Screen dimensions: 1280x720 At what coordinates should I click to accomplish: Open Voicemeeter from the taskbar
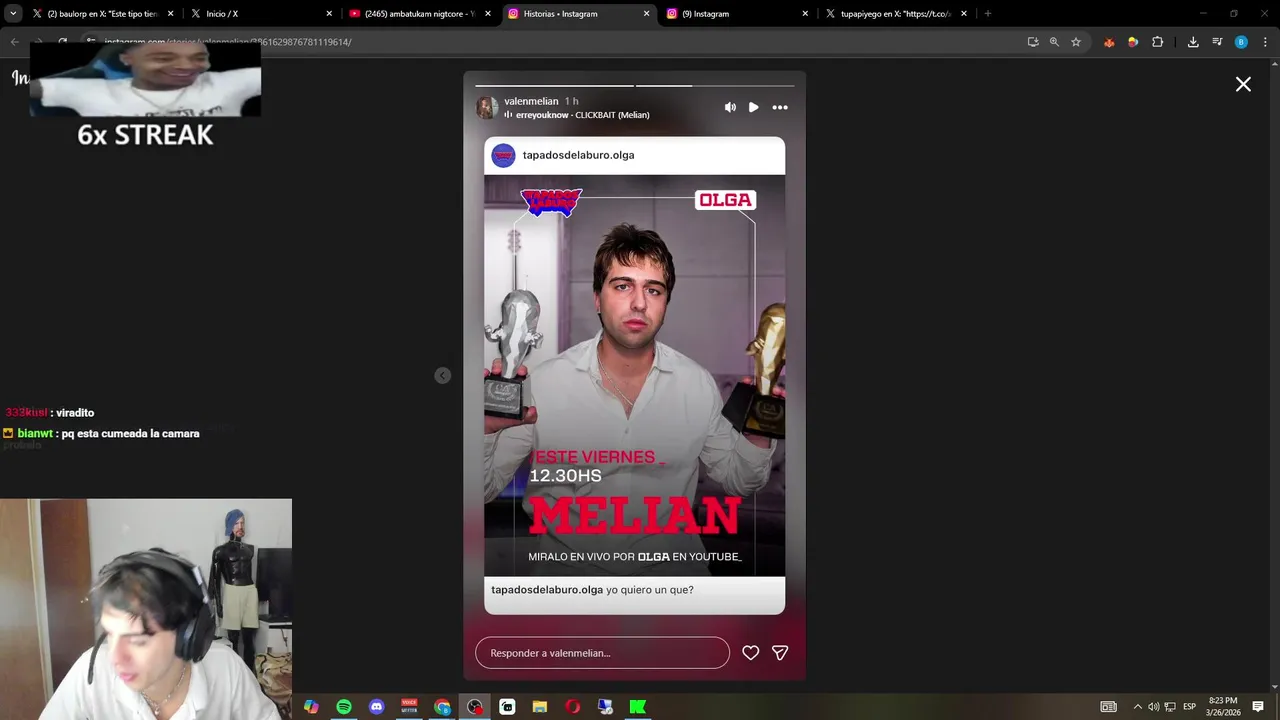[x=409, y=707]
